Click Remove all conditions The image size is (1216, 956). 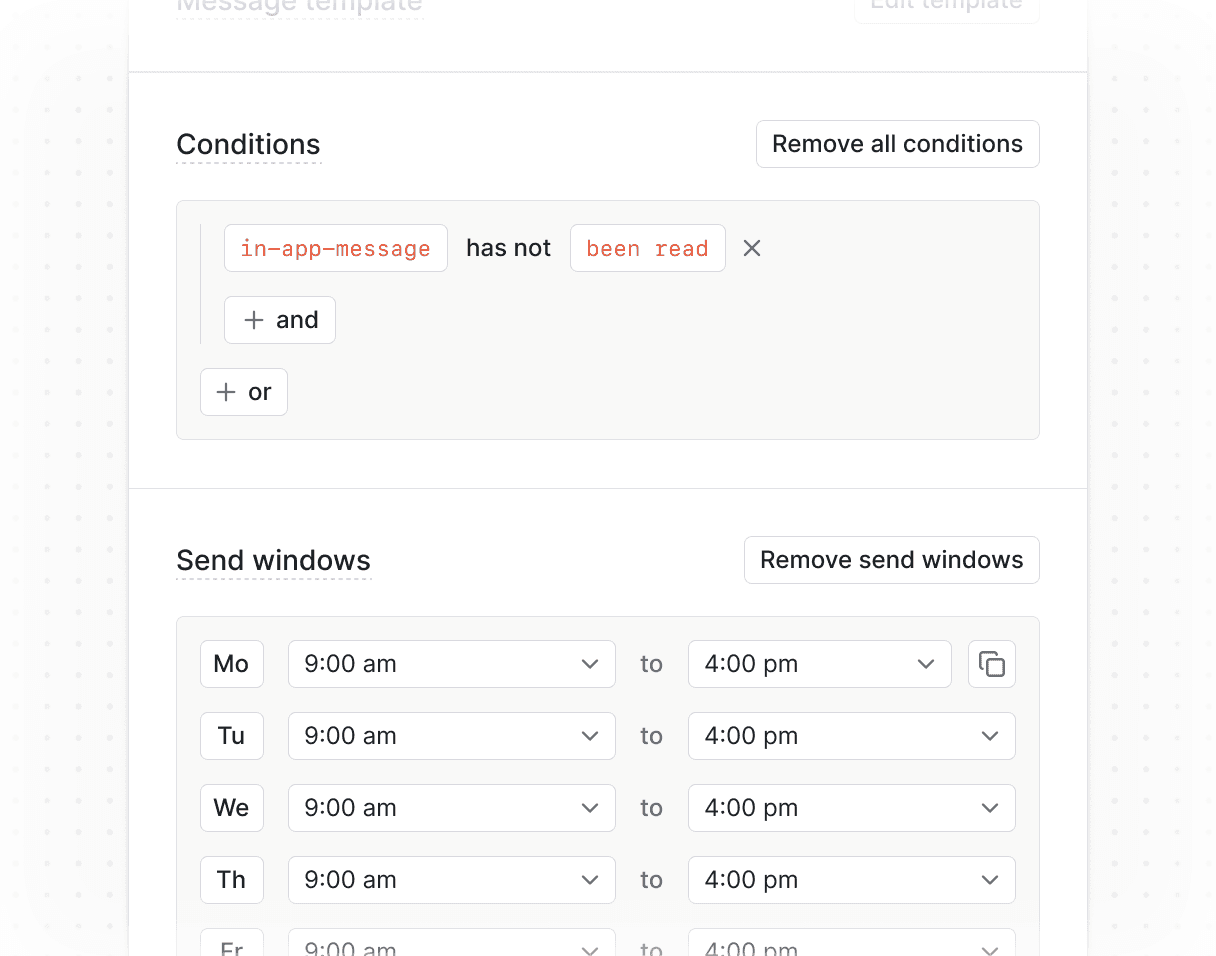tap(897, 143)
